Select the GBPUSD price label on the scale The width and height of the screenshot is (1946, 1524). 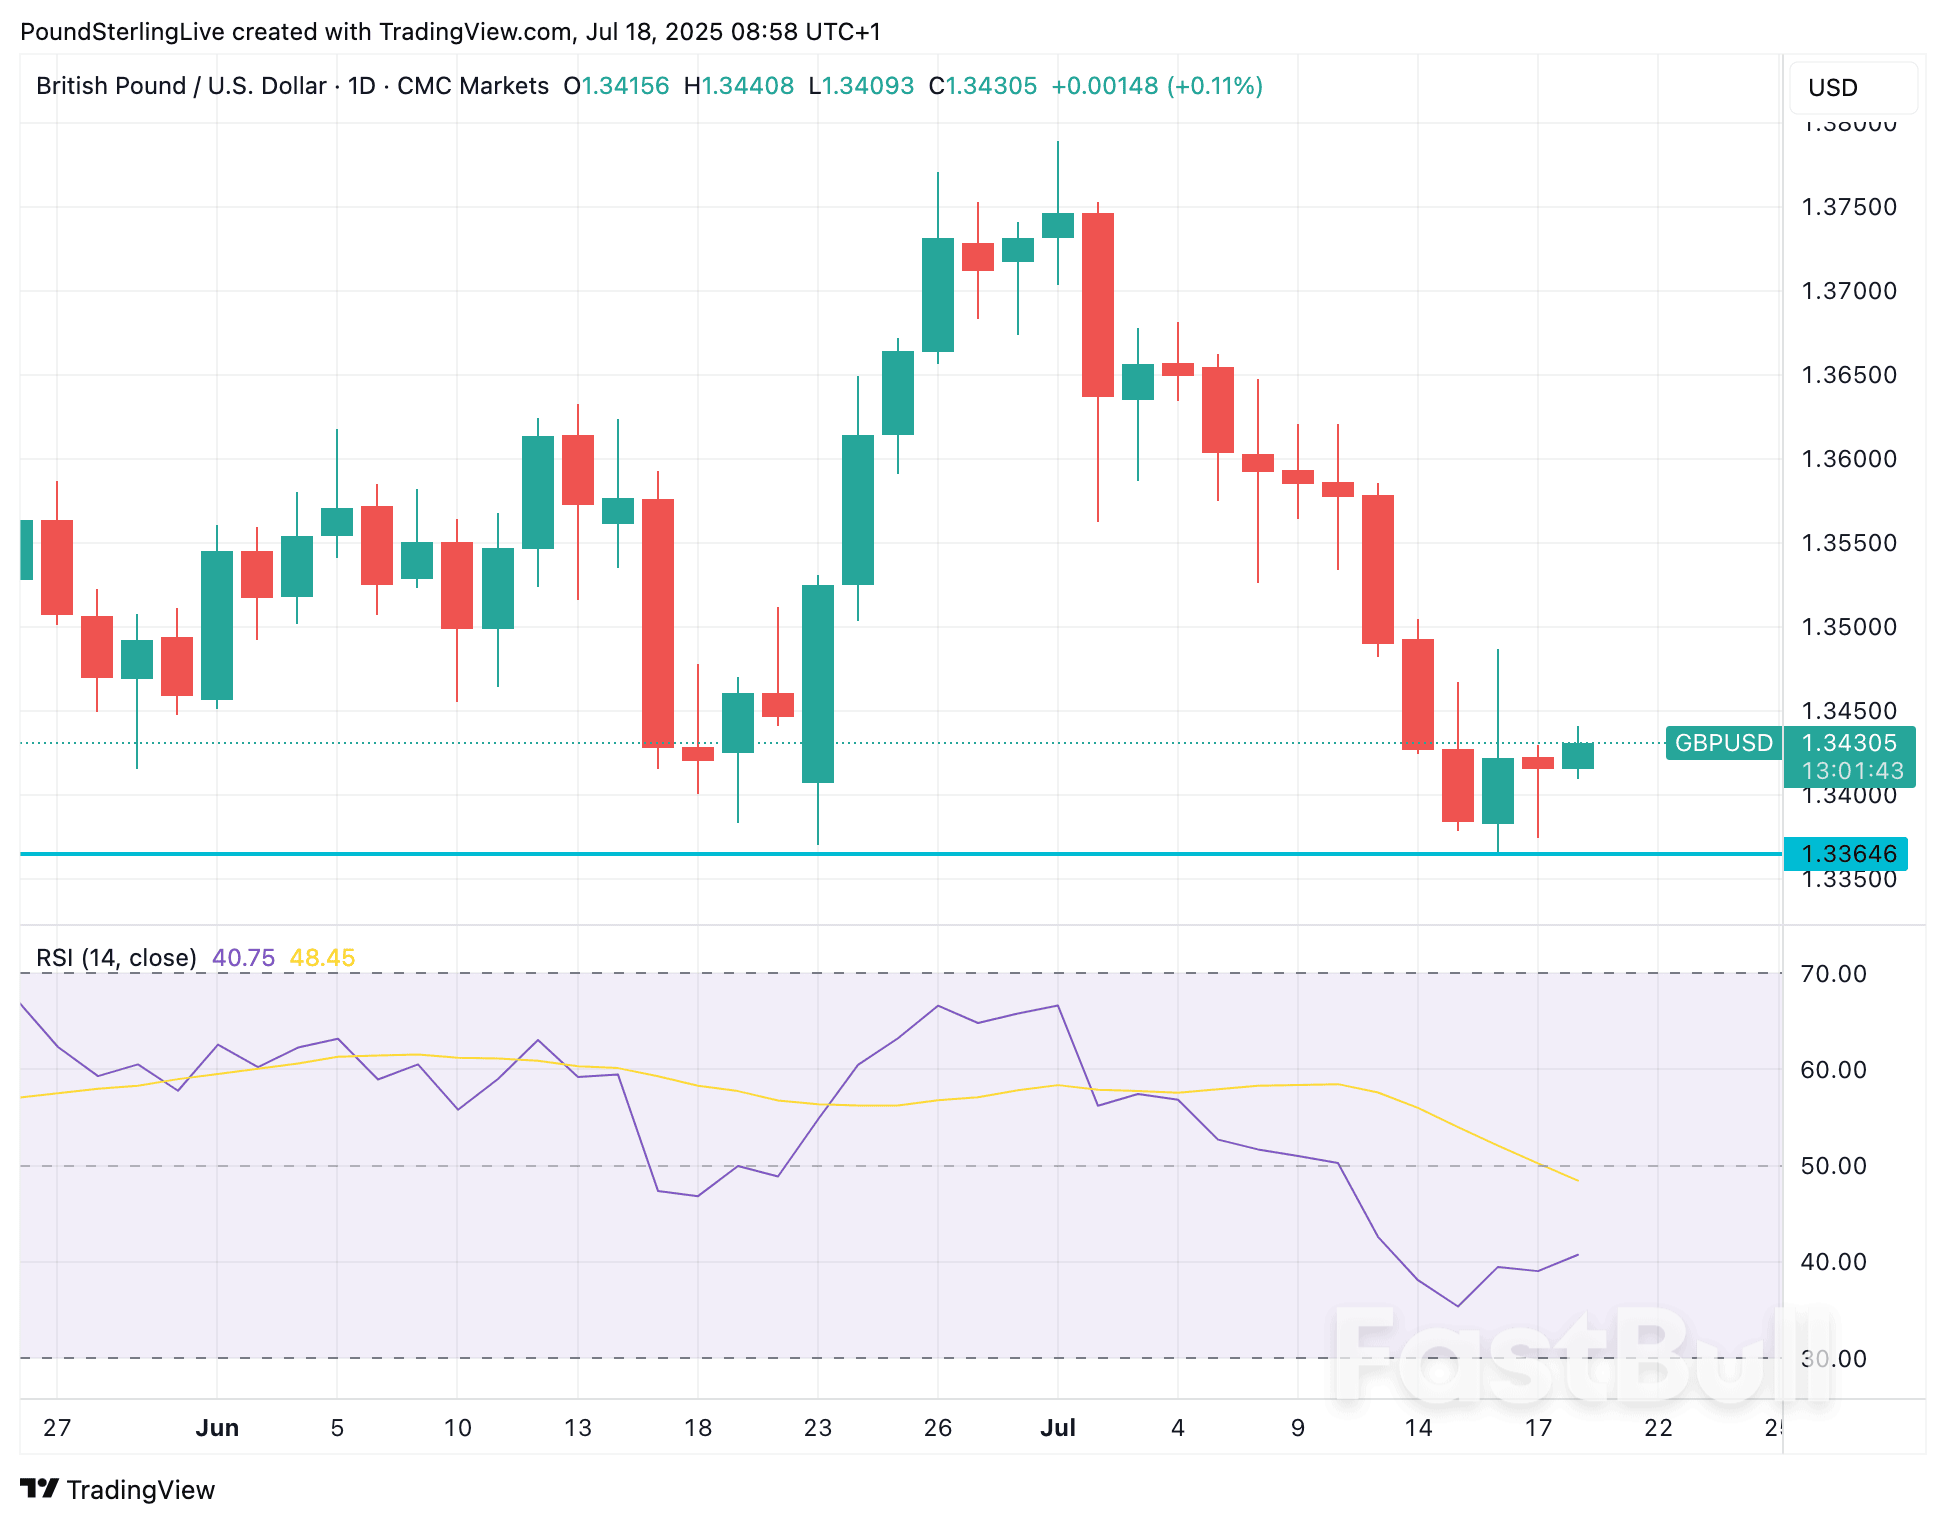1852,743
